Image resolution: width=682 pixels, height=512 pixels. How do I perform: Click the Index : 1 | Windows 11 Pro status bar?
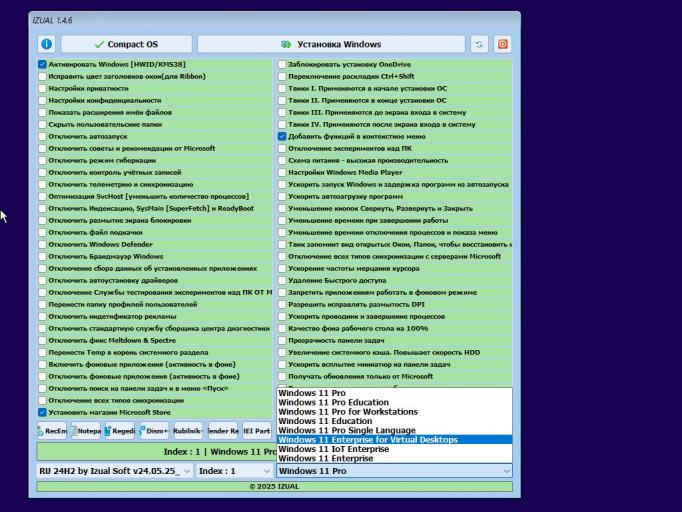[157, 452]
